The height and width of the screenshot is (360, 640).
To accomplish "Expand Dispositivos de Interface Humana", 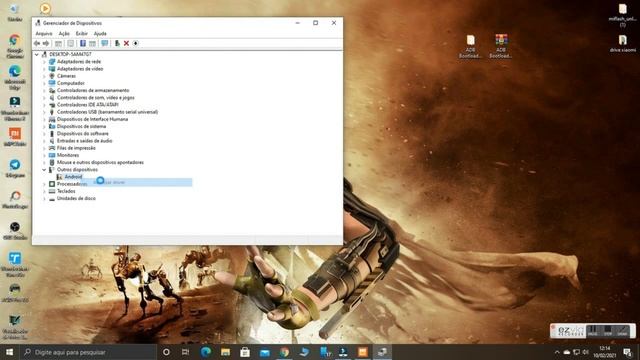I will 44,119.
